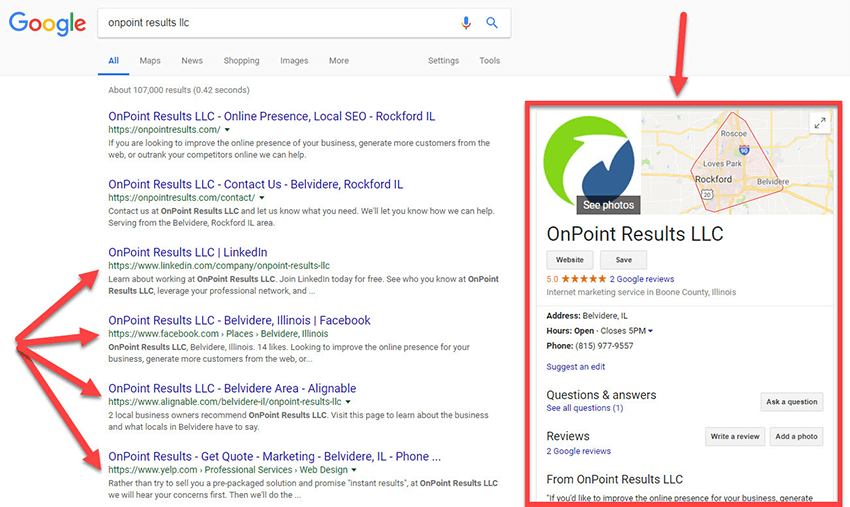Switch to the Maps tab
The image size is (850, 507).
[x=150, y=61]
